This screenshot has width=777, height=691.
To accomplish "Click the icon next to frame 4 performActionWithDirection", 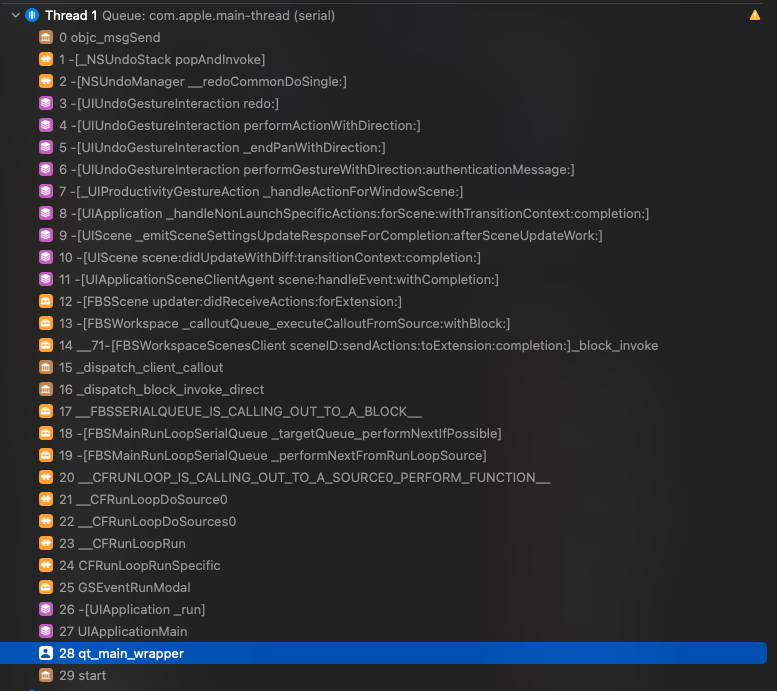I will tap(46, 125).
